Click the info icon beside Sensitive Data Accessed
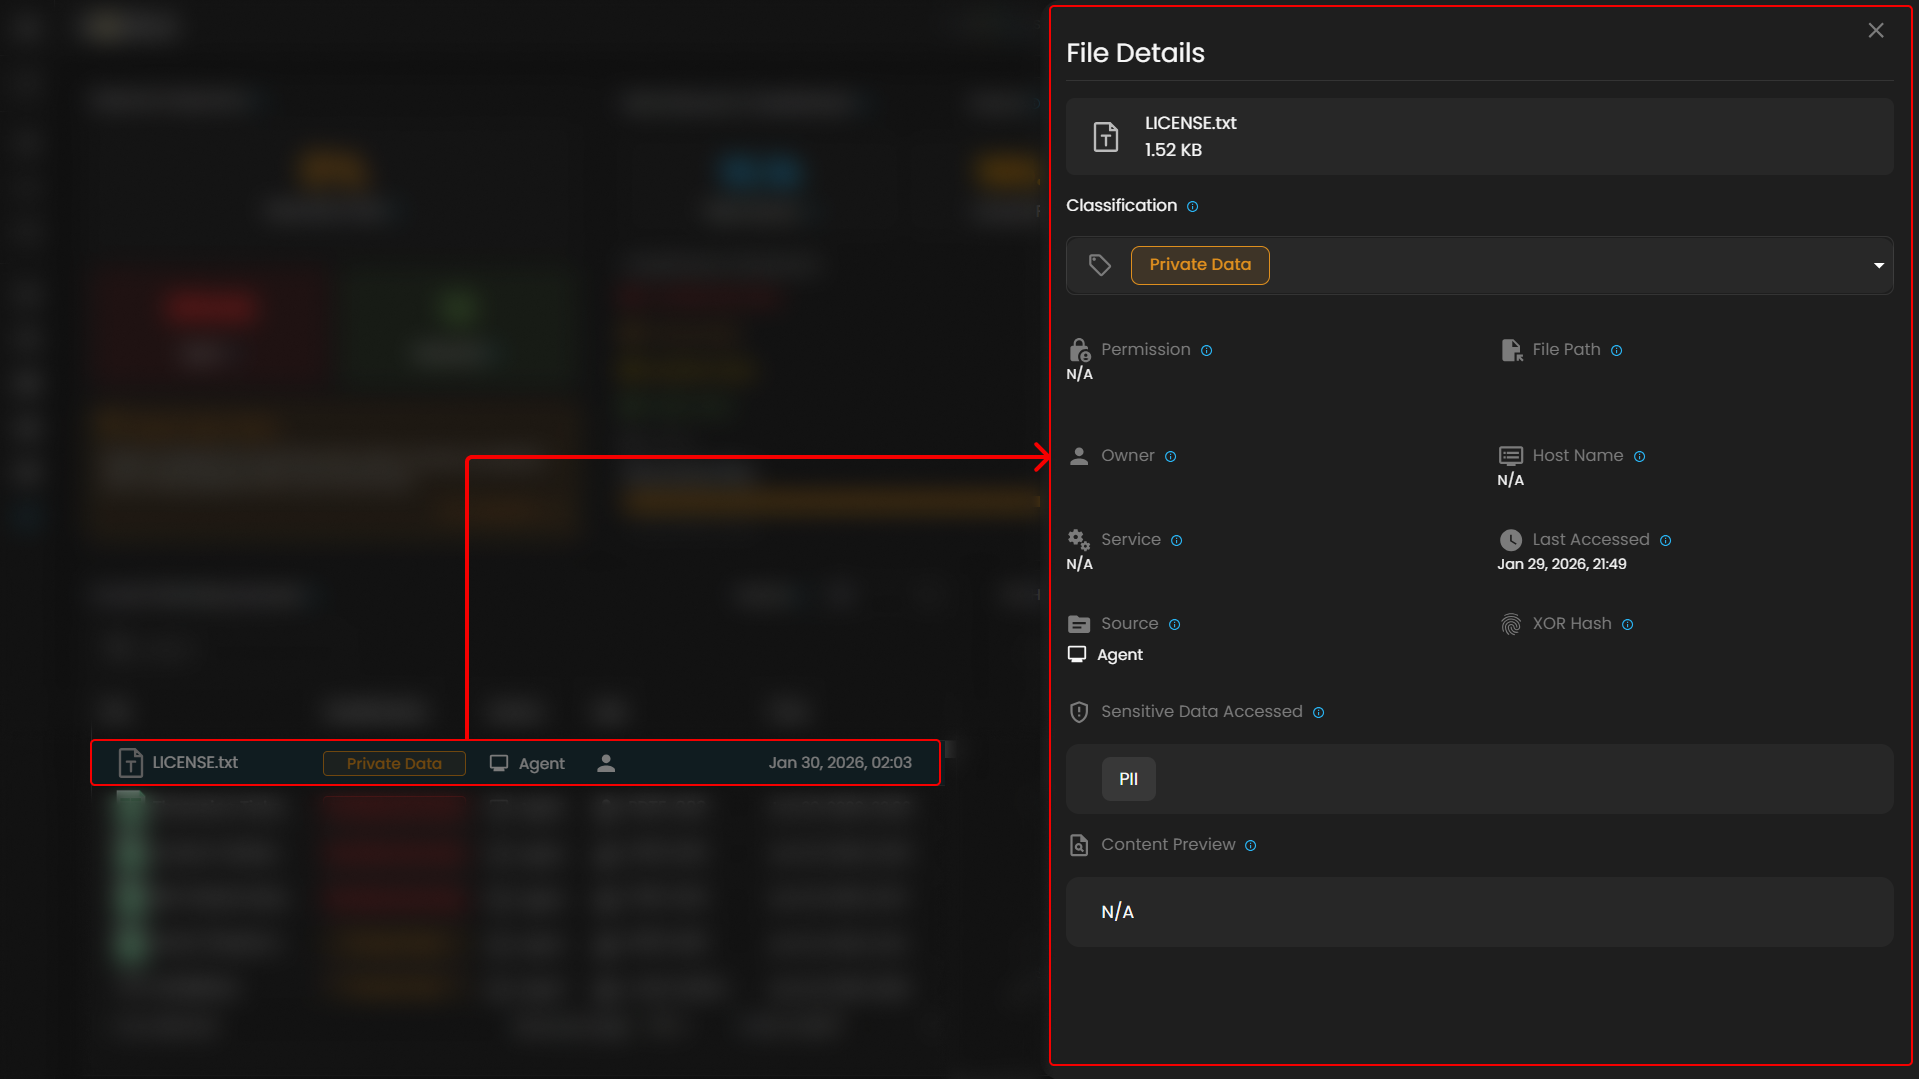1919x1079 pixels. [x=1318, y=713]
